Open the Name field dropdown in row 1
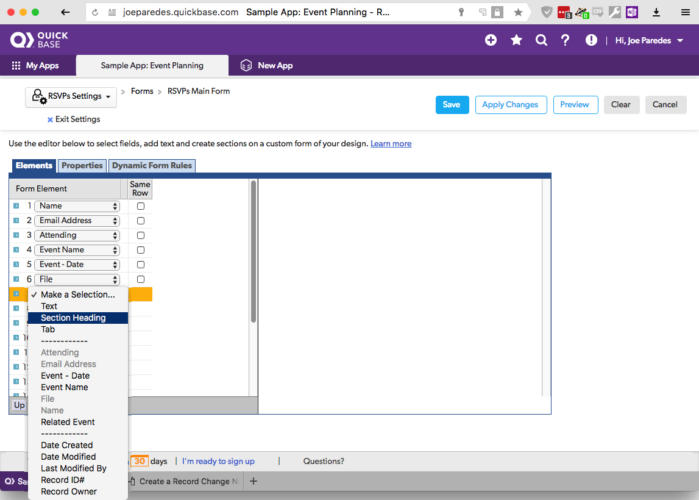Viewport: 699px width, 500px height. point(77,206)
